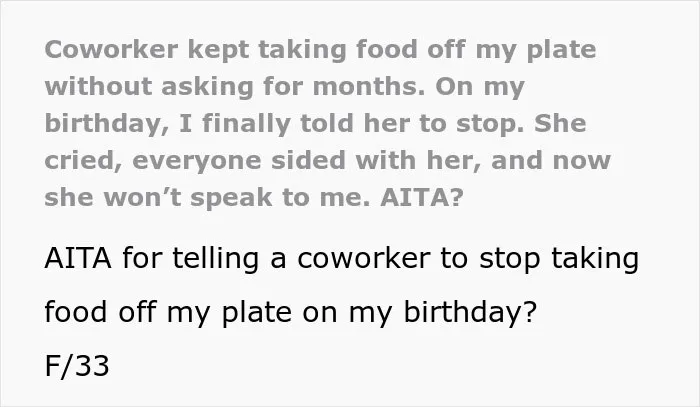Click the black 'AITA' starting the title
The width and height of the screenshot is (700, 407).
tap(78, 258)
